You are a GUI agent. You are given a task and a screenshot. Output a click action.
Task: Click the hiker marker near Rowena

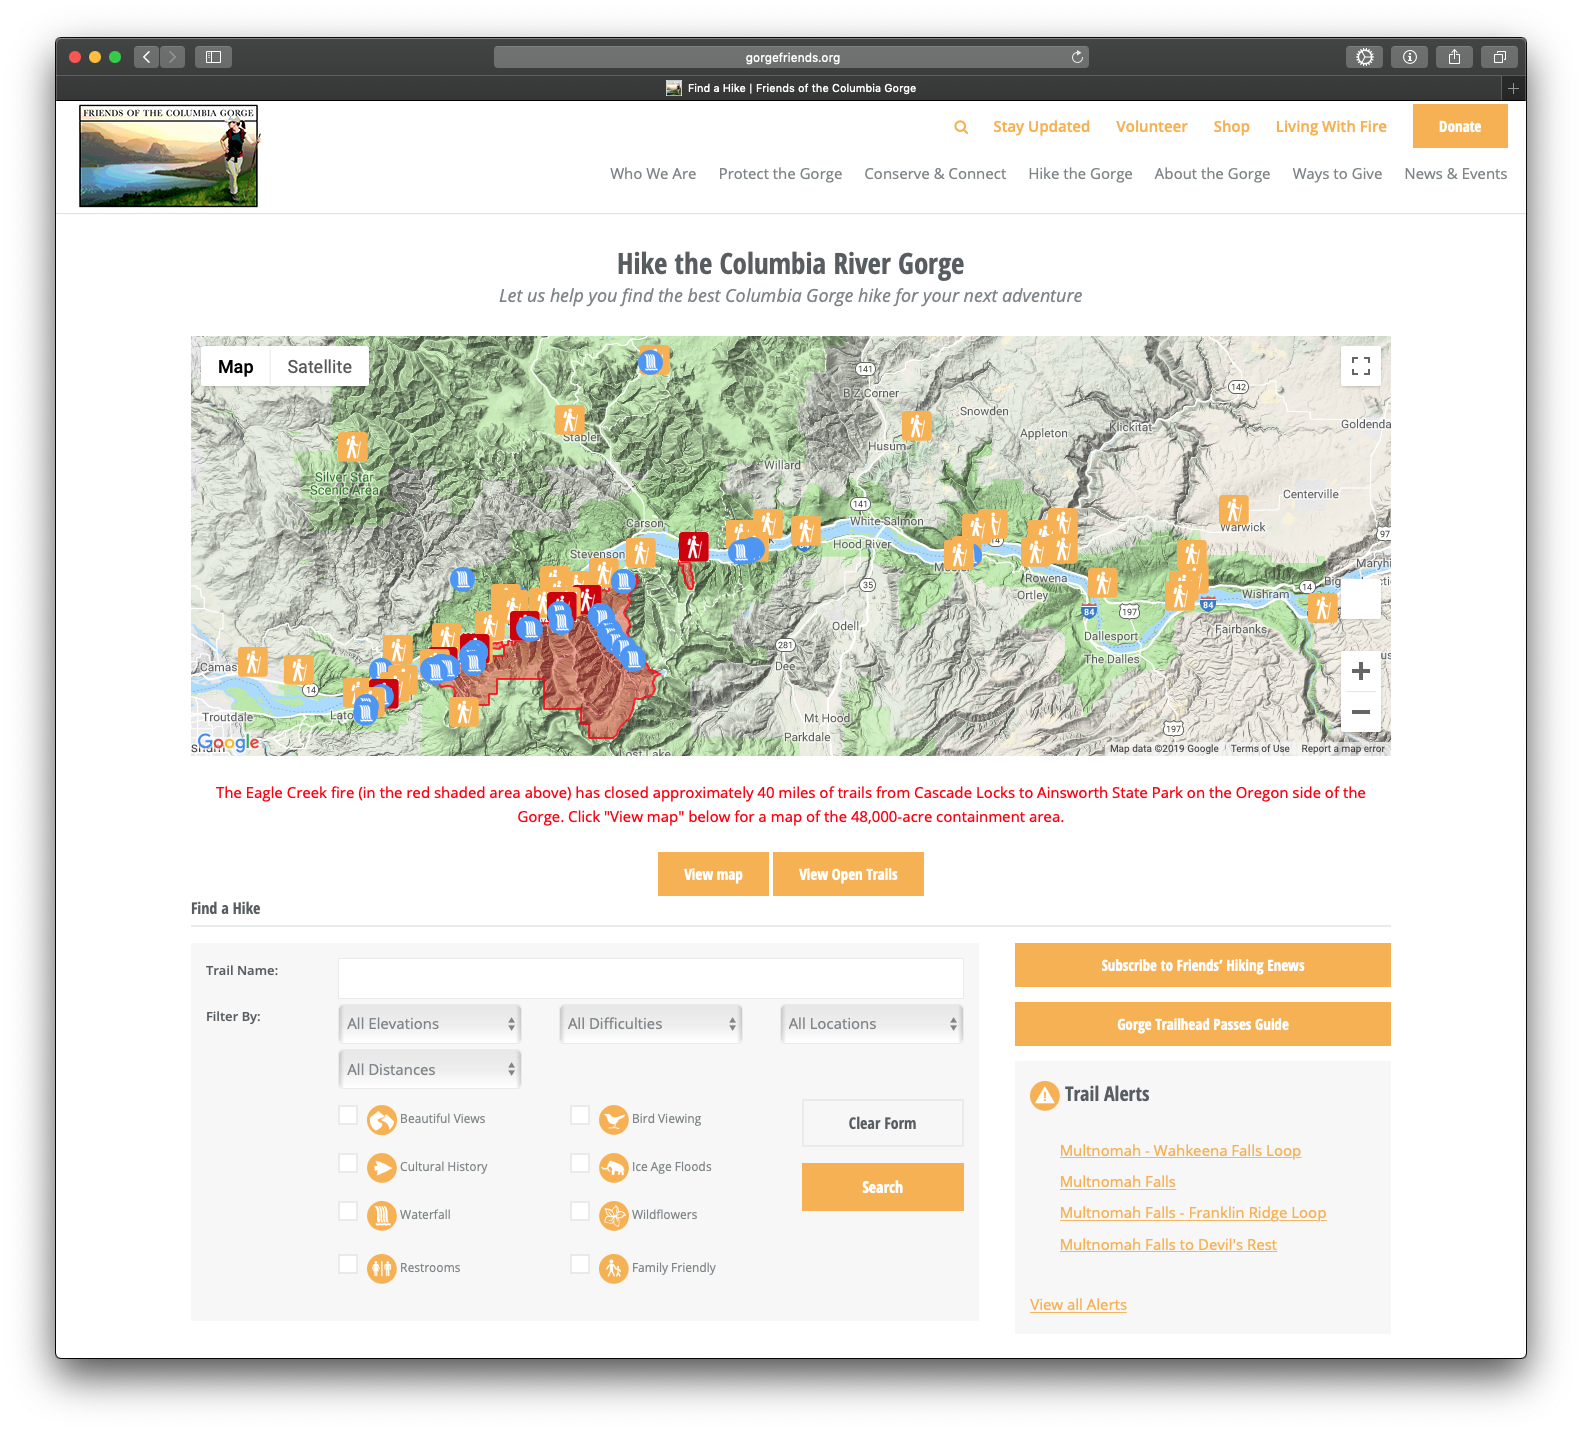click(x=1036, y=551)
